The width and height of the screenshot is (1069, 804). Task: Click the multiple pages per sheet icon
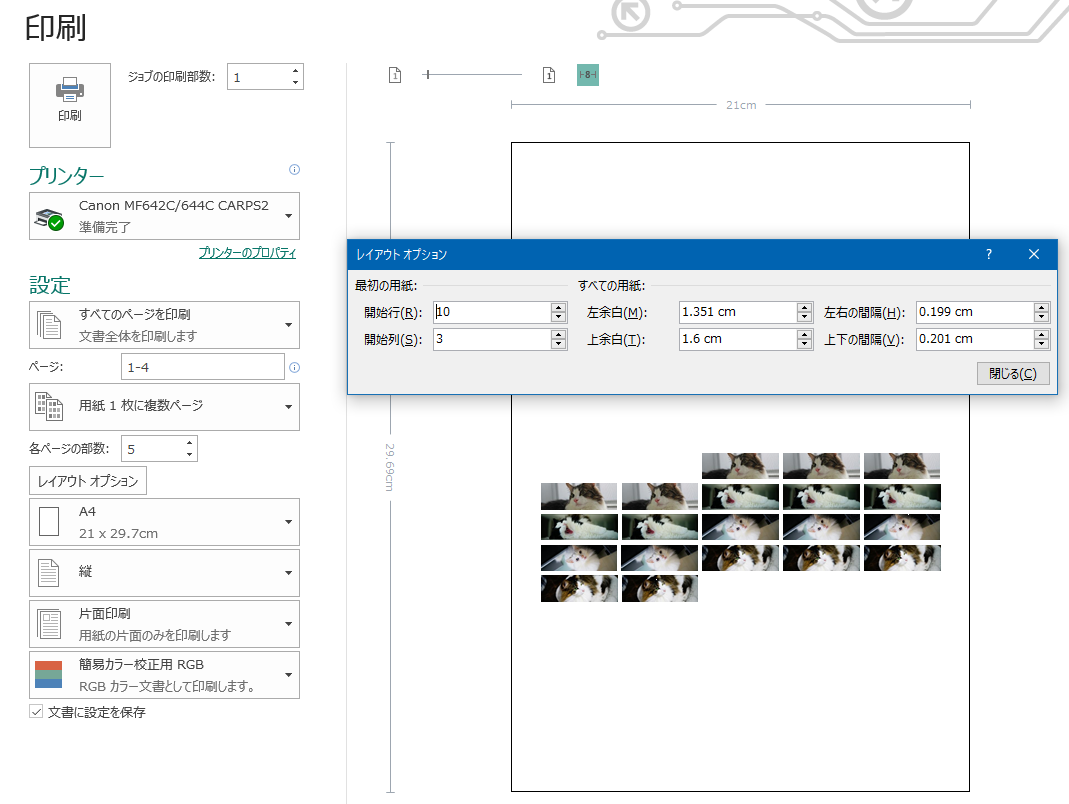point(49,406)
